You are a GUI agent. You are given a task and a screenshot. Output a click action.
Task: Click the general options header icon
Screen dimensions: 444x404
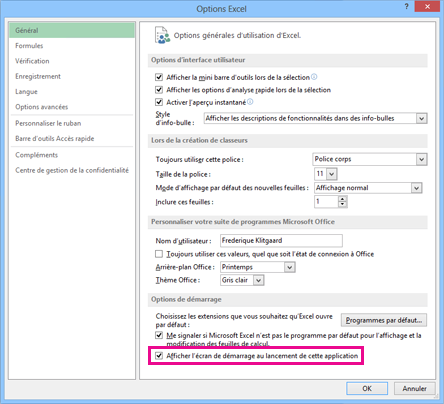click(x=162, y=35)
